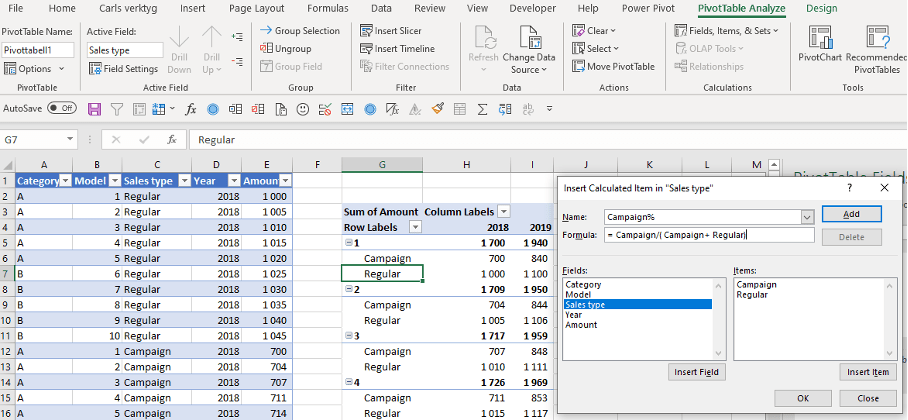
Task: Click the Ungroup icon
Action: [x=267, y=48]
